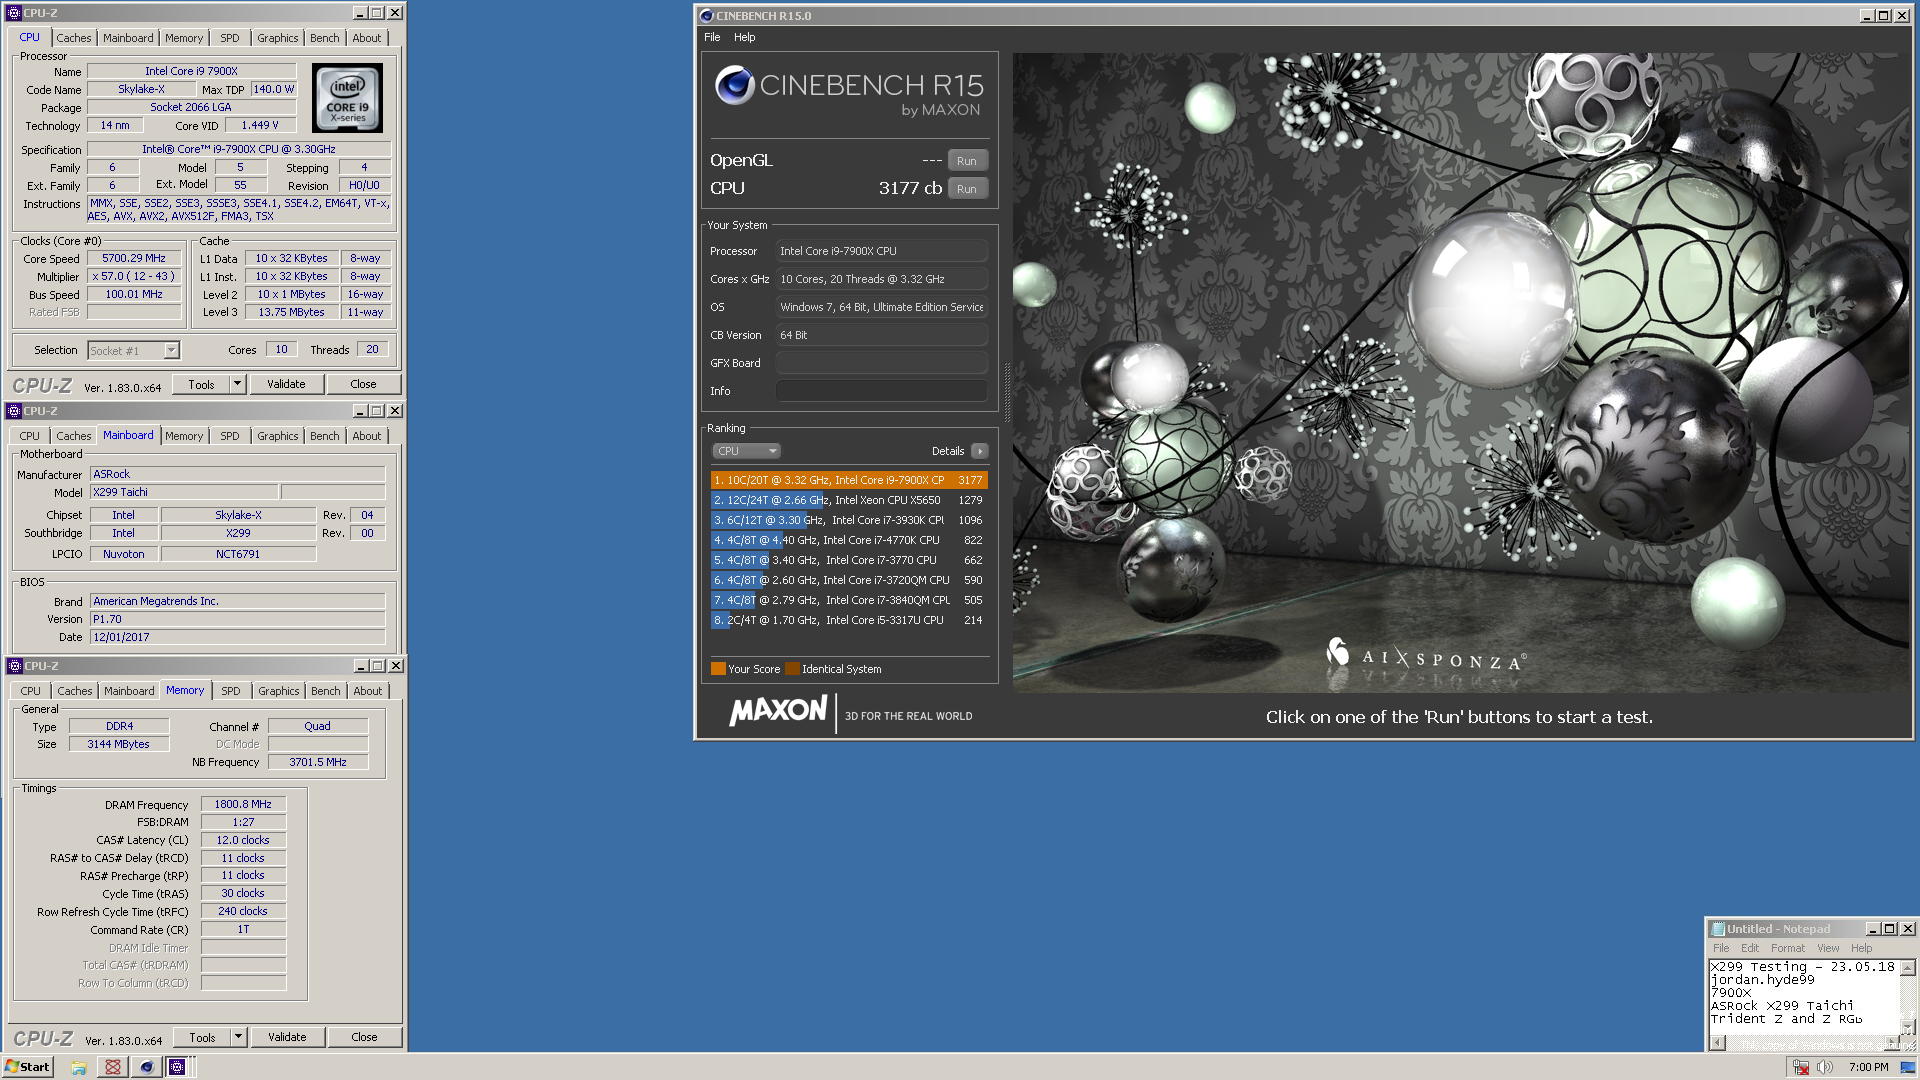The width and height of the screenshot is (1920, 1080).
Task: Switch to CPU-Z via its purple taskbar icon
Action: (177, 1067)
